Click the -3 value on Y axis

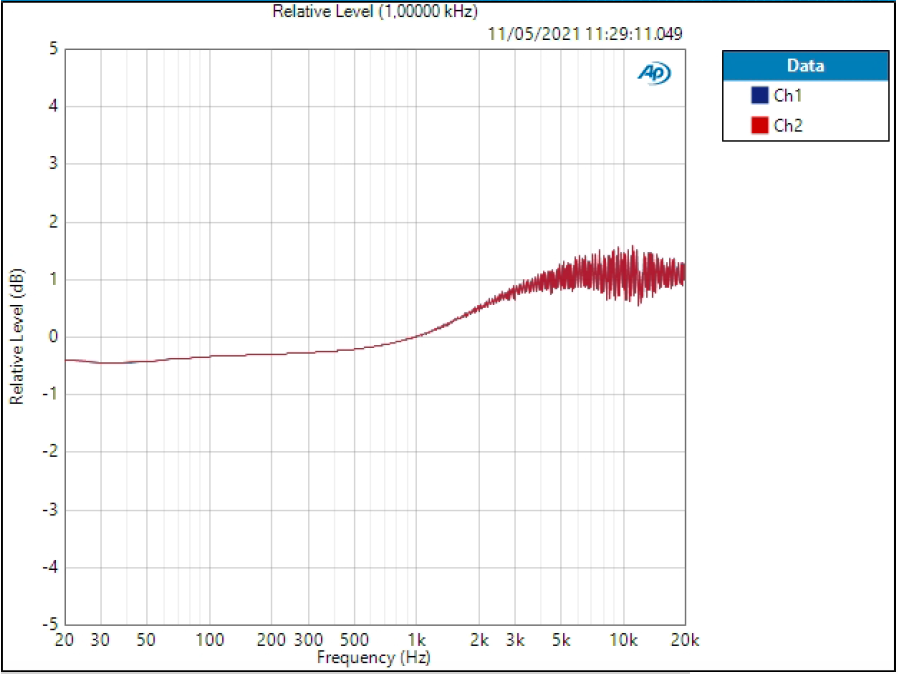[50, 509]
